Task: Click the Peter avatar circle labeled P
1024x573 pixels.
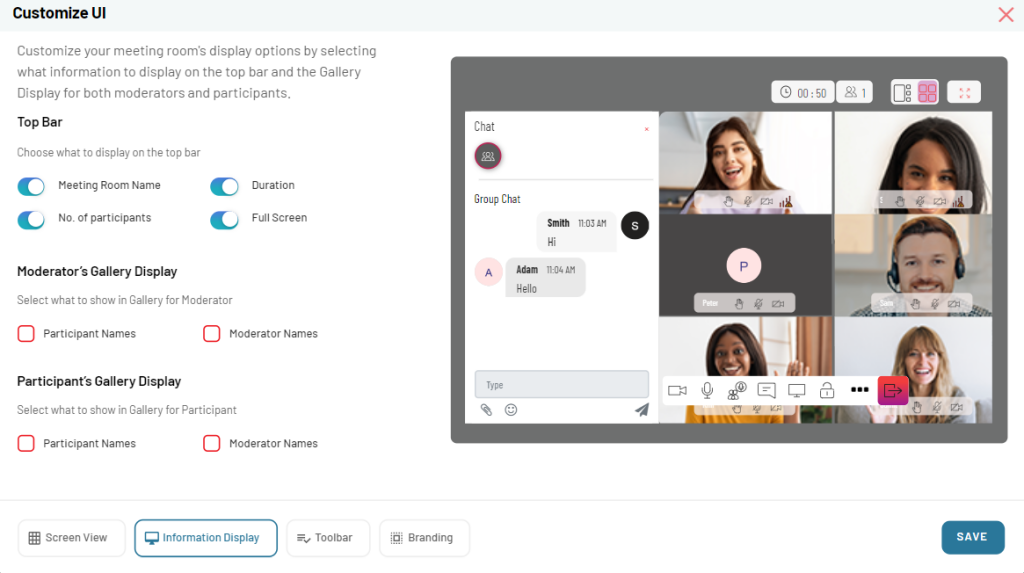Action: click(744, 266)
